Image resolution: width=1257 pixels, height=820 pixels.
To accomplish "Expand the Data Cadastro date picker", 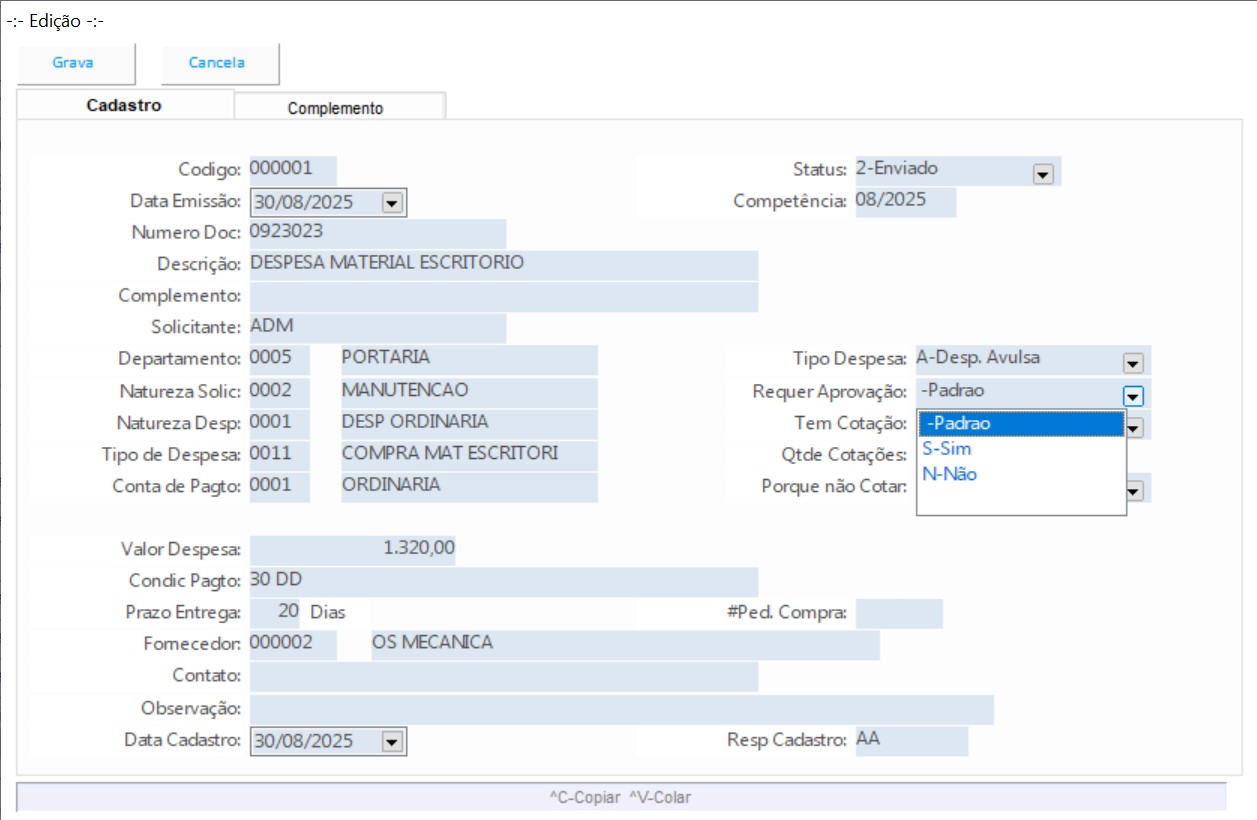I will click(x=391, y=742).
